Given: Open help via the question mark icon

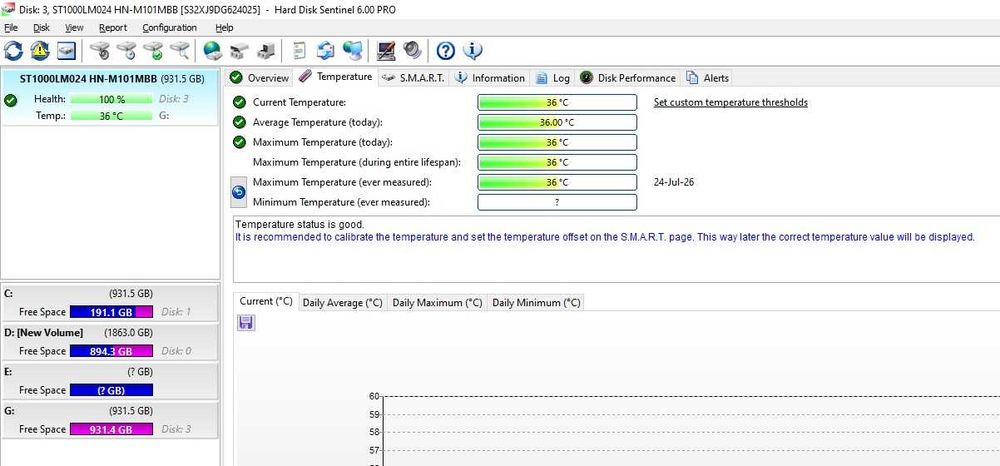Looking at the screenshot, I should [x=446, y=50].
